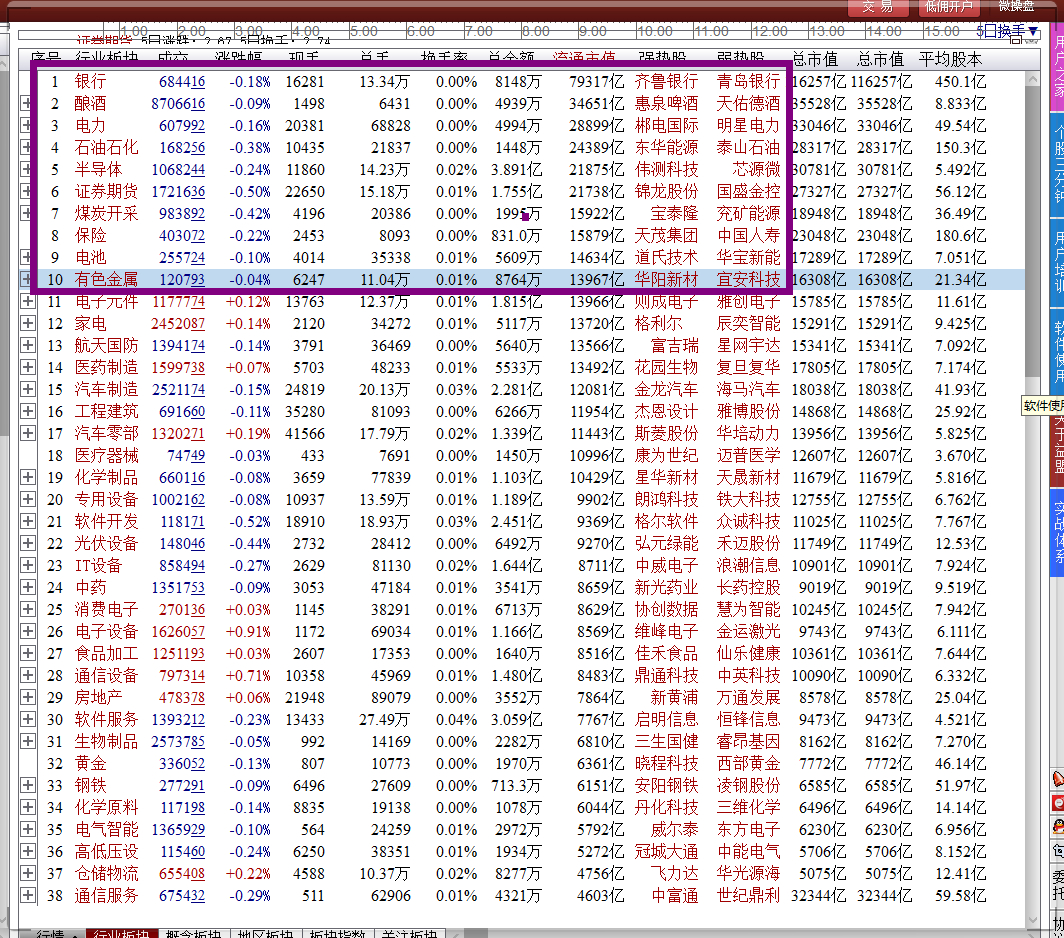Screen dimensions: 1064x938
Task: Expand the 房地产 sector row
Action: tap(27, 697)
